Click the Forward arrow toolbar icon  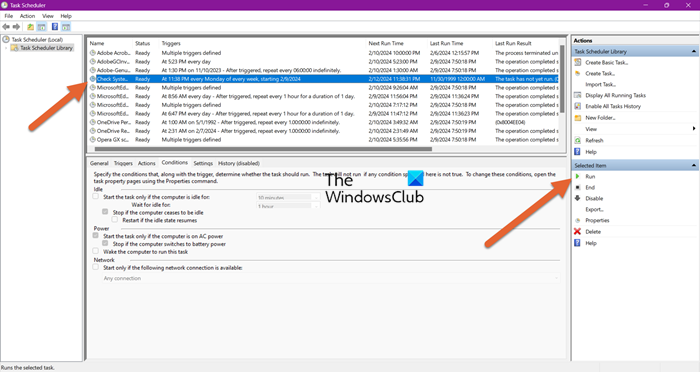(x=17, y=27)
